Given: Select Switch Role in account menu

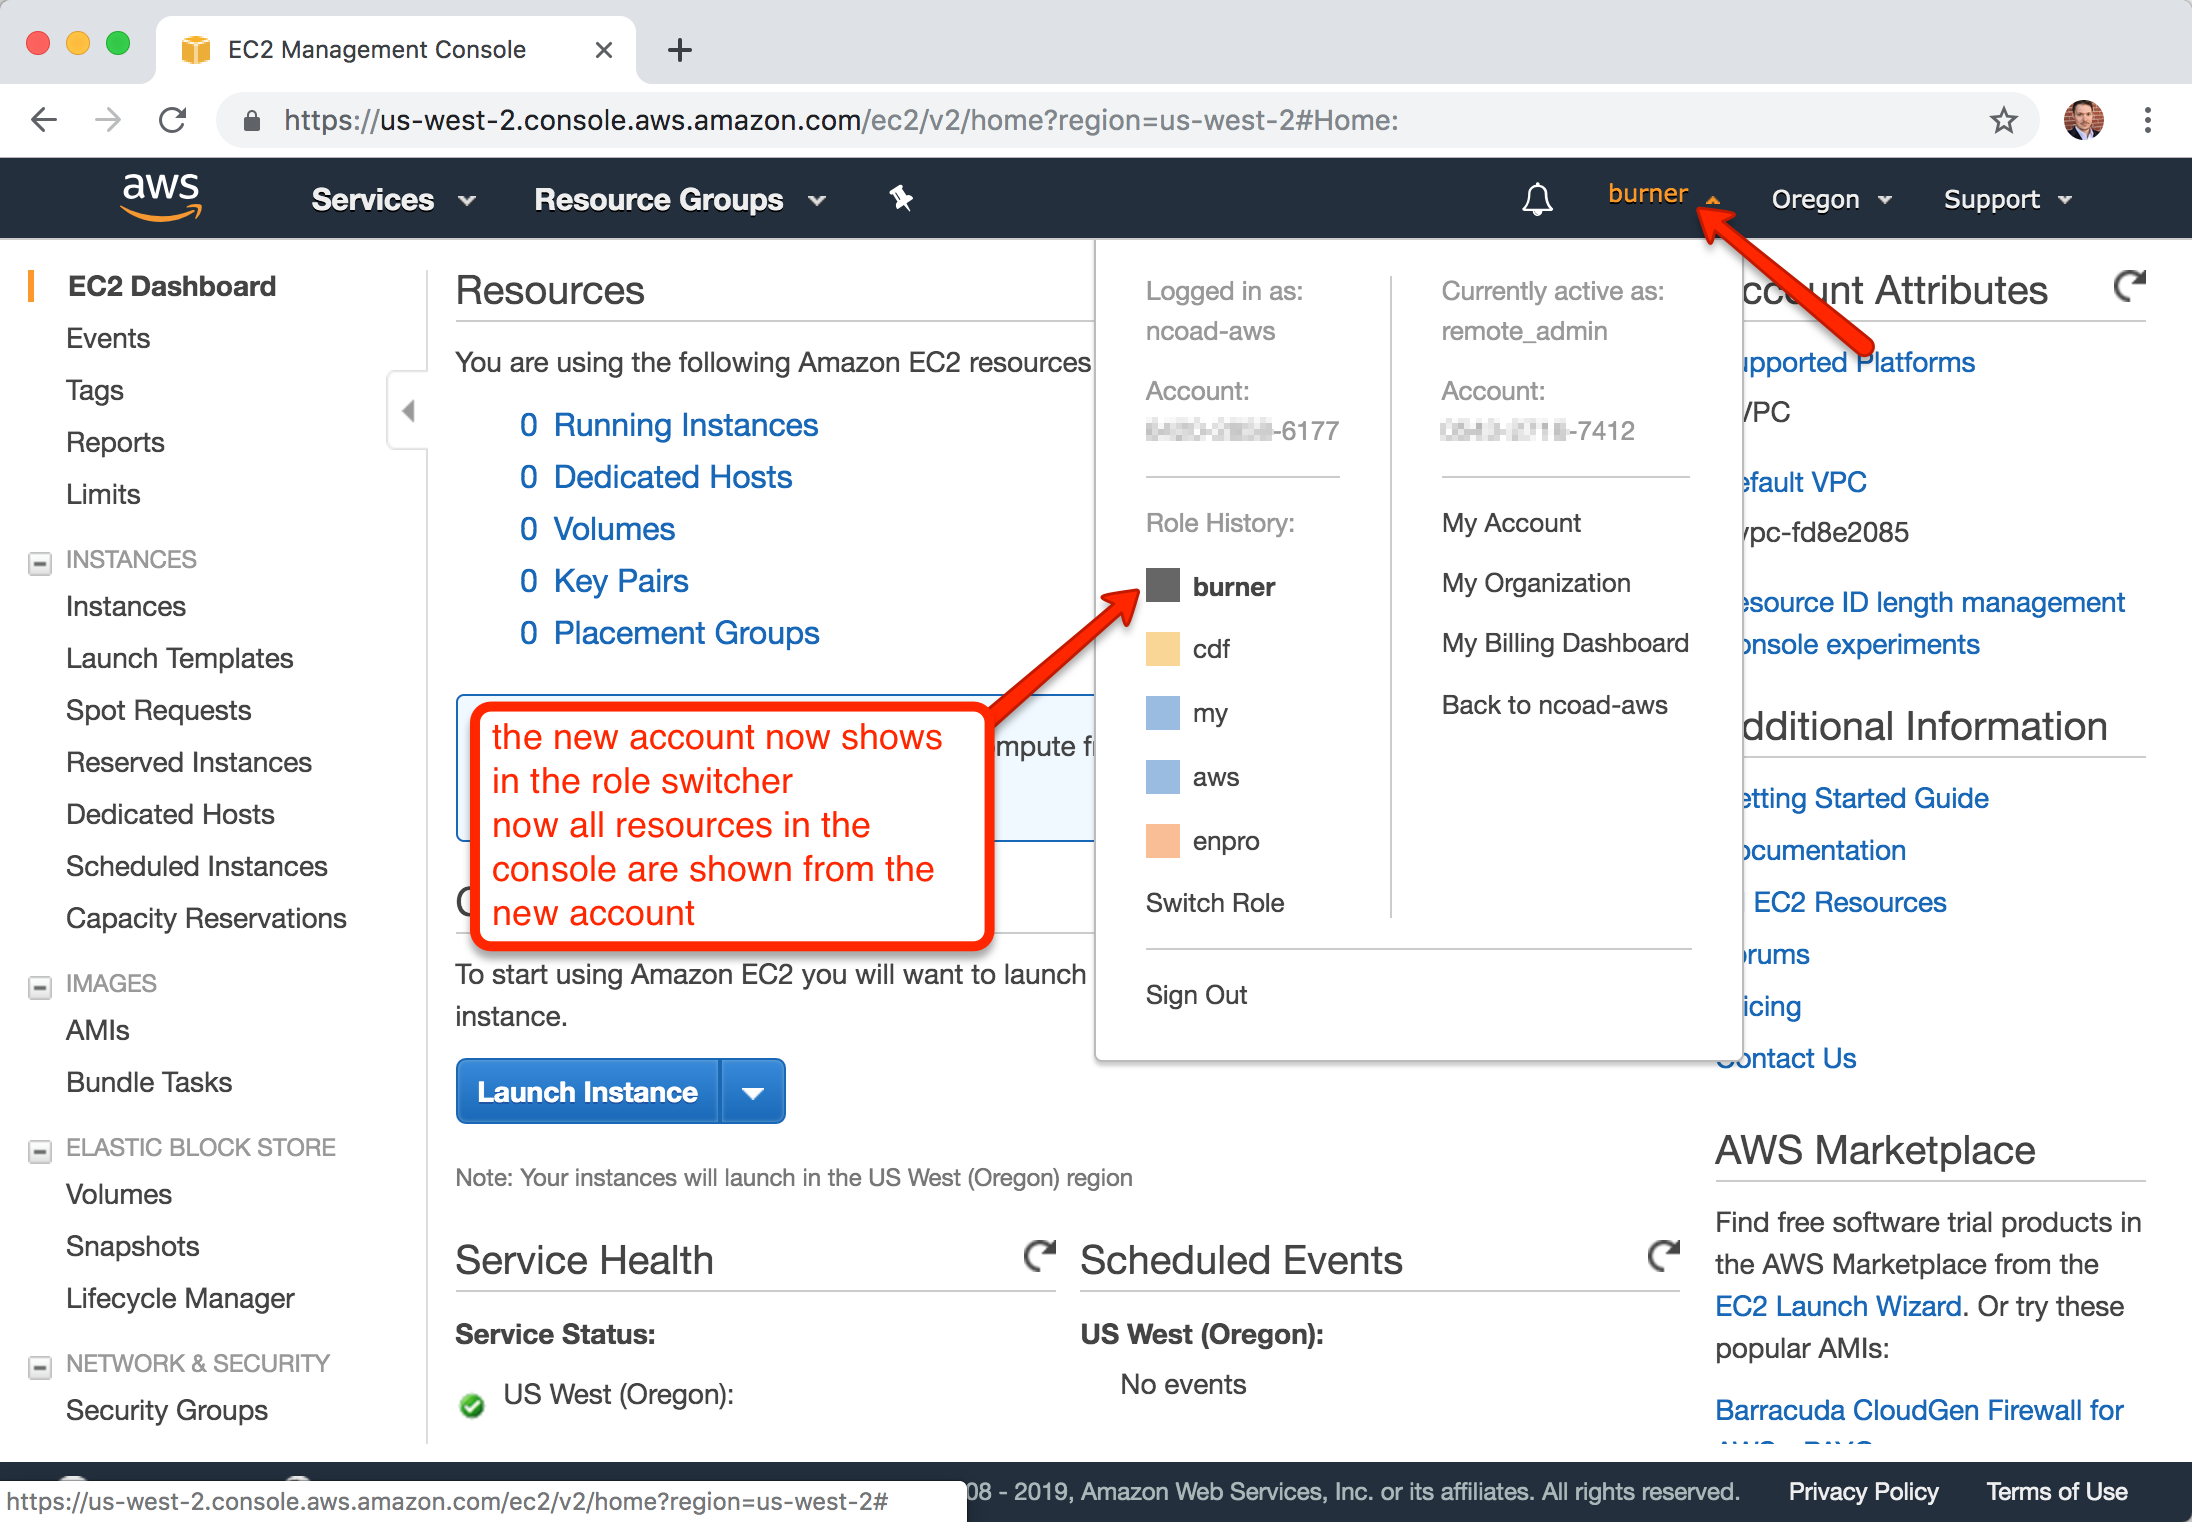Looking at the screenshot, I should point(1214,903).
